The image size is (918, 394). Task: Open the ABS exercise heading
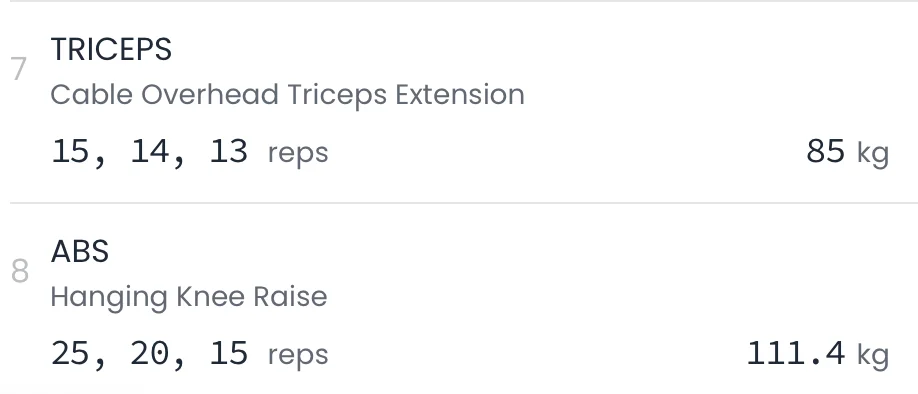pos(80,252)
